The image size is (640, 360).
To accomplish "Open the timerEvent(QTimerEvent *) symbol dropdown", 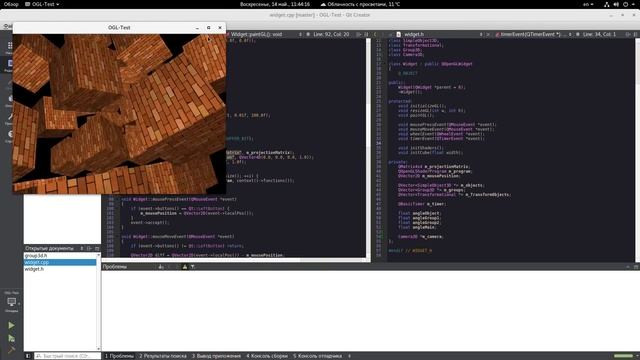I will pyautogui.click(x=533, y=34).
